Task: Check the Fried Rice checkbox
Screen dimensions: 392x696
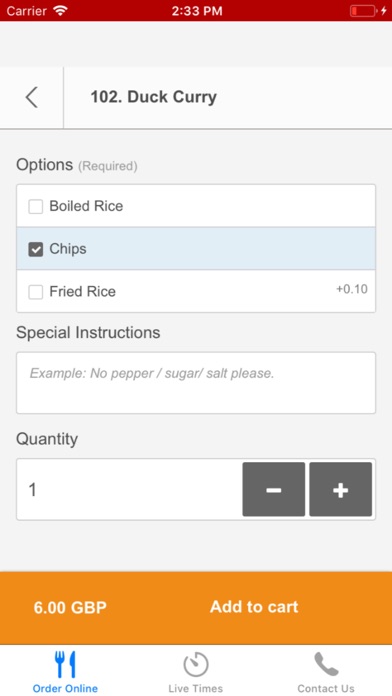Action: 36,292
